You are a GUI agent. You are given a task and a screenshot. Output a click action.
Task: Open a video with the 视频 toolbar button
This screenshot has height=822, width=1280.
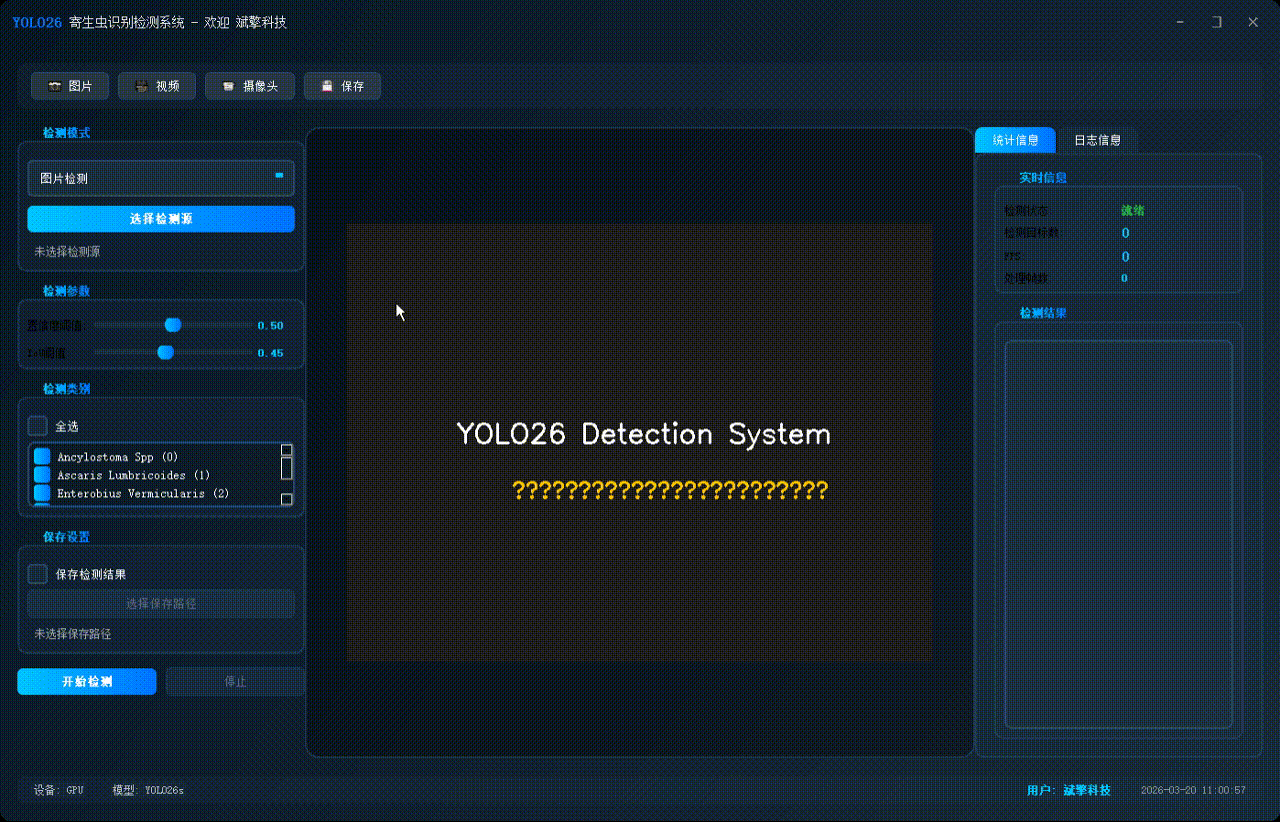coord(156,87)
